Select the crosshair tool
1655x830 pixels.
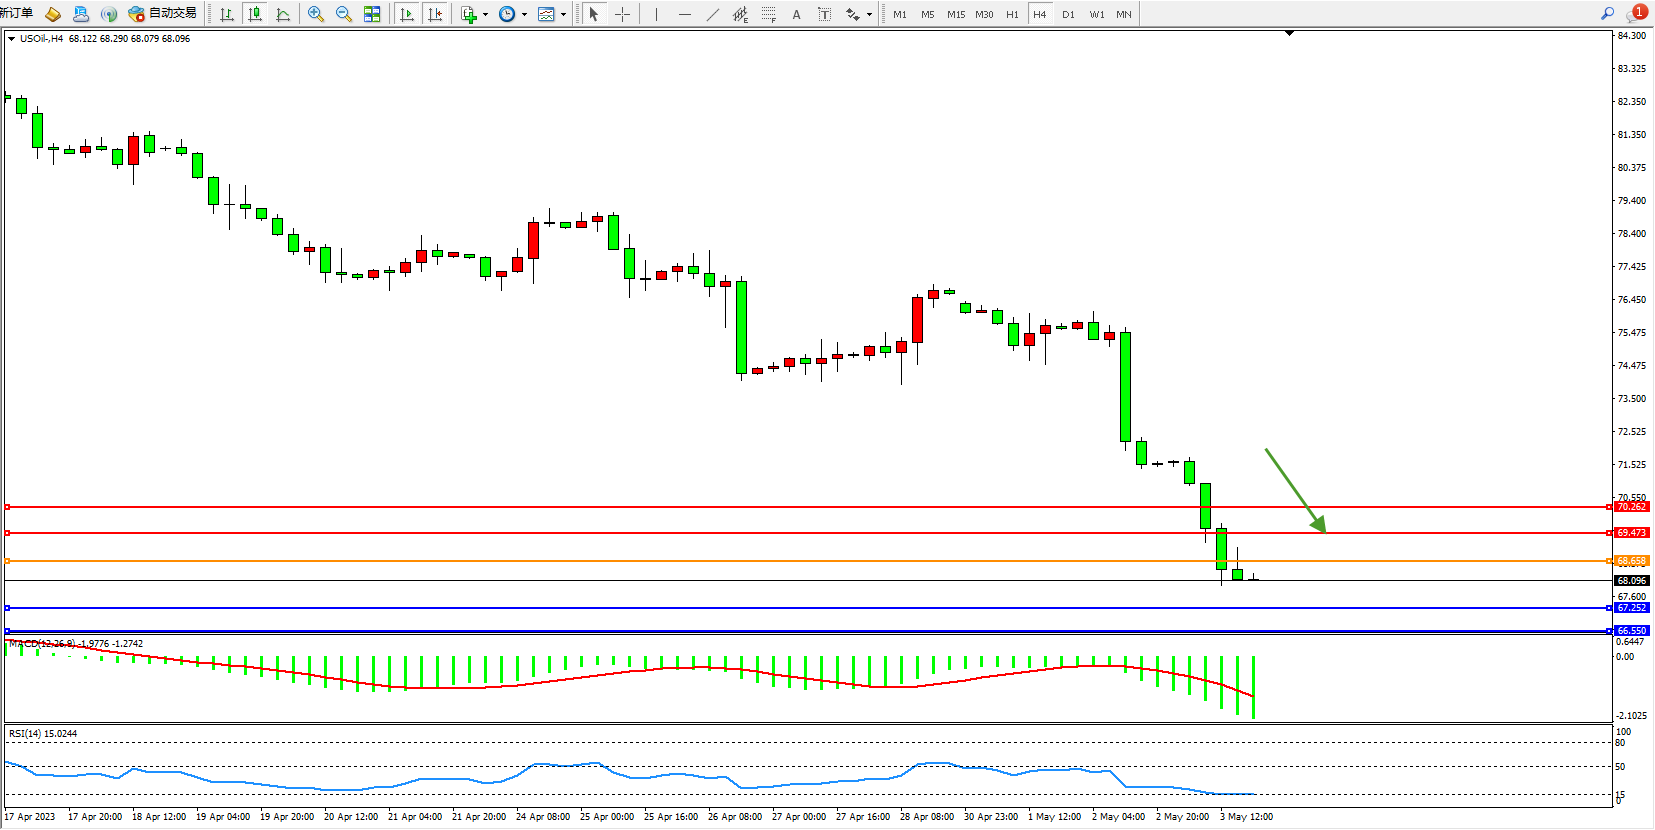click(x=622, y=14)
